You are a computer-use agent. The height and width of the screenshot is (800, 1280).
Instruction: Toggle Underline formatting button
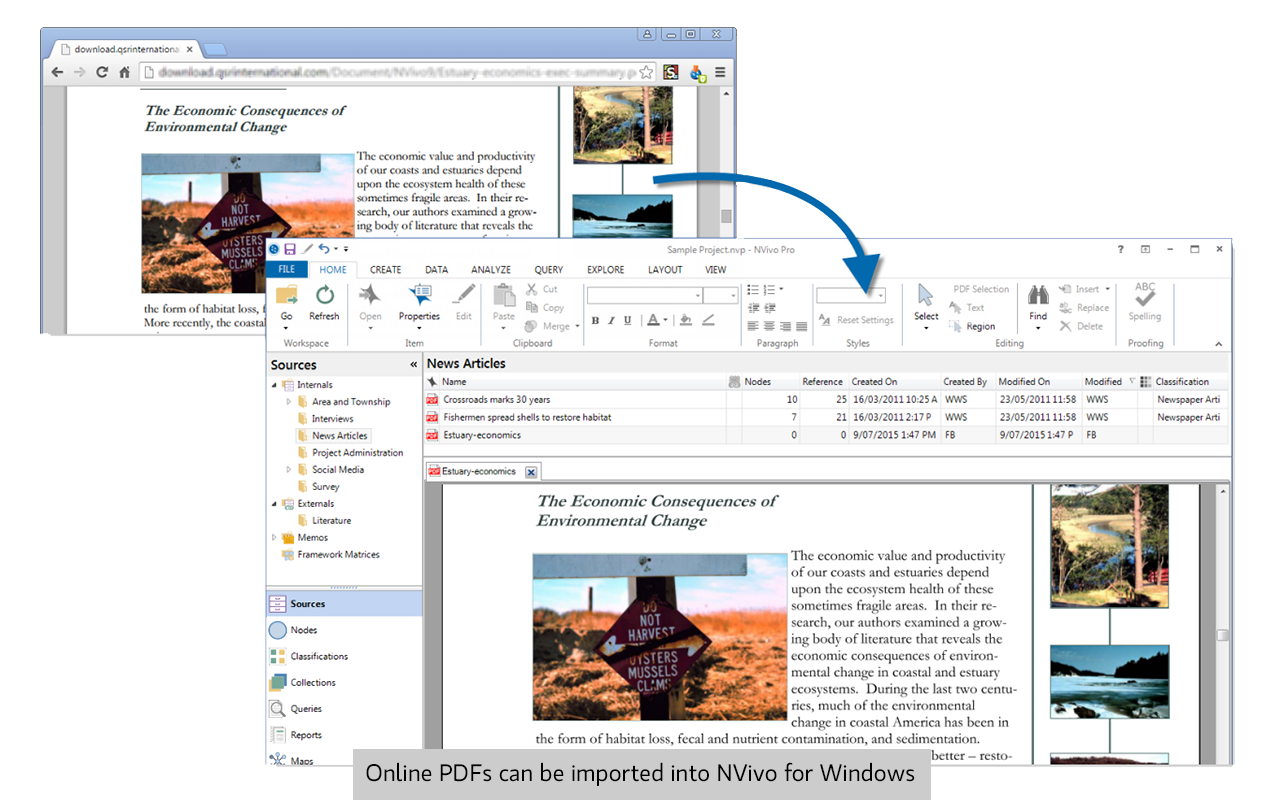[x=627, y=321]
